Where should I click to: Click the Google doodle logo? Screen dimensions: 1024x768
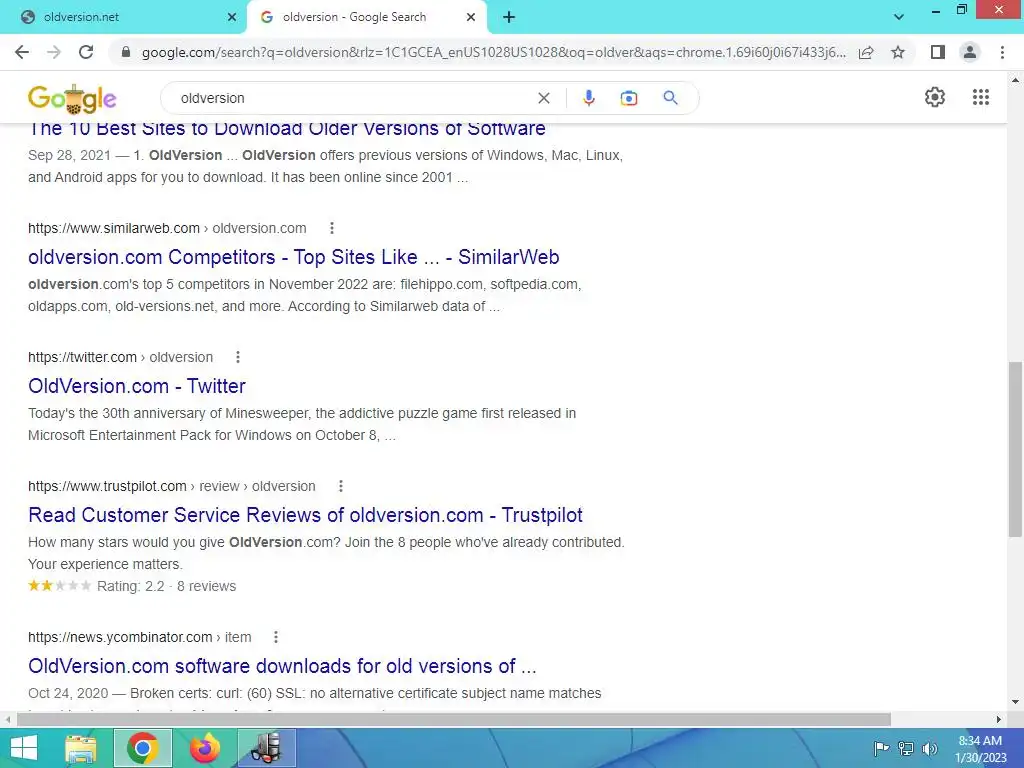pyautogui.click(x=72, y=99)
